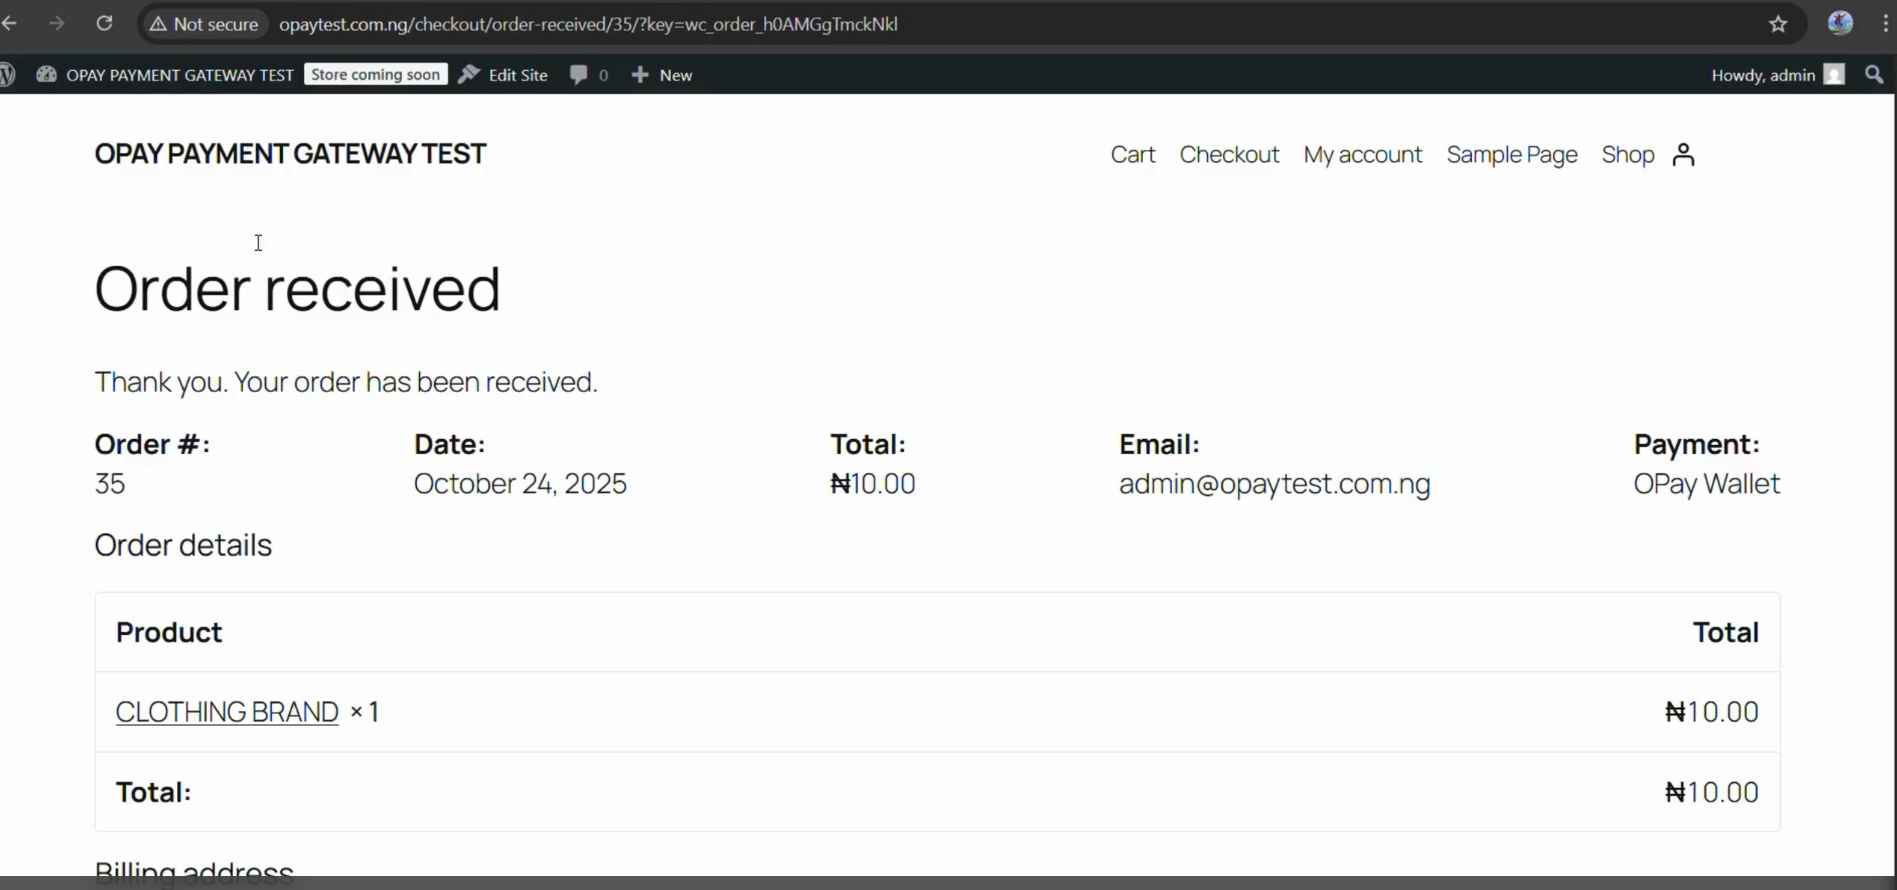Open the CLOTHING BRAND product link
The width and height of the screenshot is (1897, 890).
(227, 712)
